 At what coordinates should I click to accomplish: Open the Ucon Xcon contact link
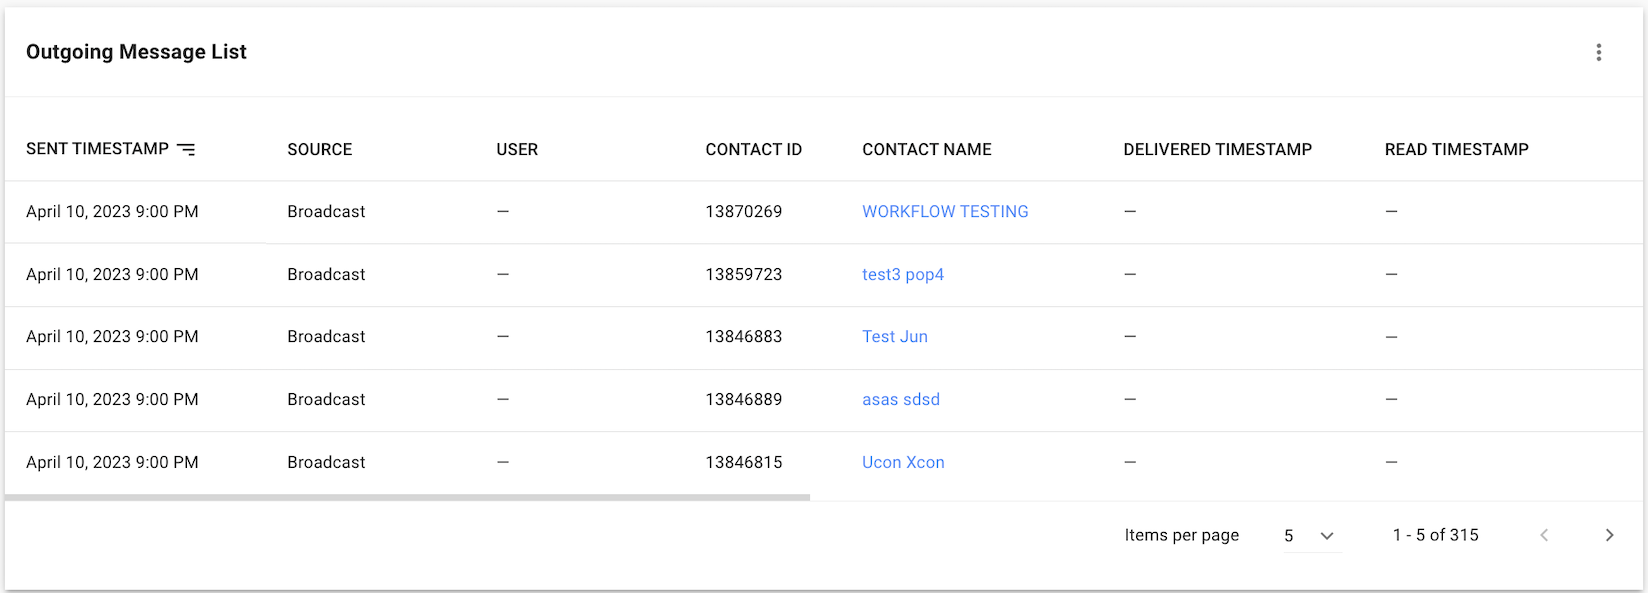click(x=902, y=463)
